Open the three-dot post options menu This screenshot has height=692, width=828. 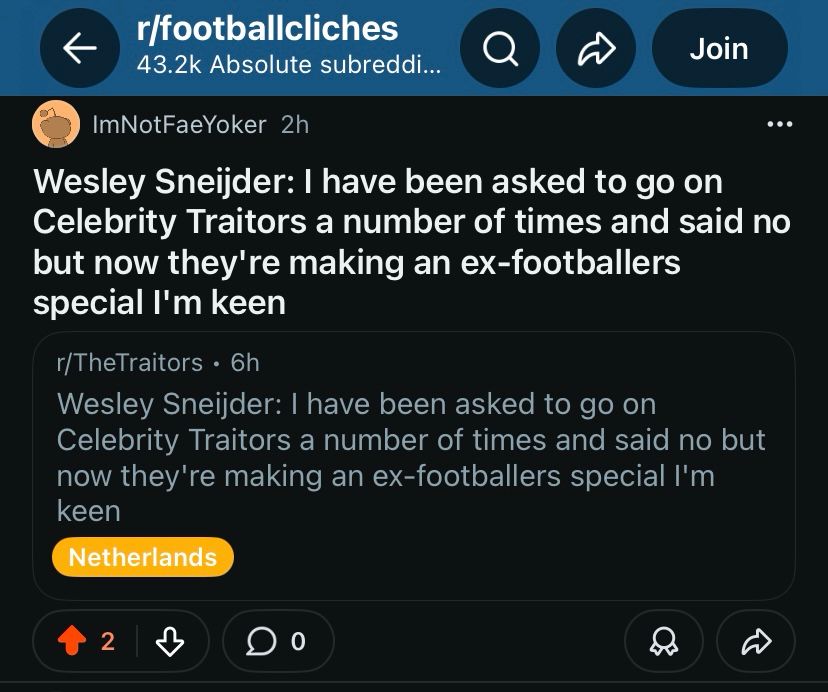pyautogui.click(x=780, y=125)
